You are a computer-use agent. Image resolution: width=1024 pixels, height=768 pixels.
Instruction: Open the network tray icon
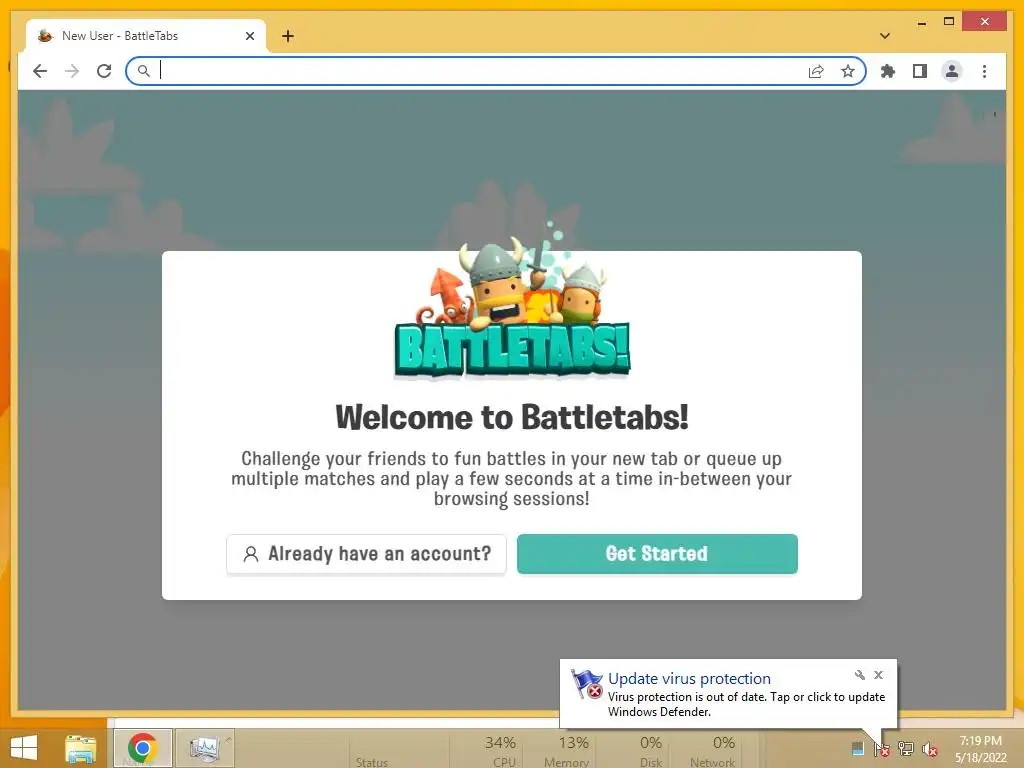point(906,749)
